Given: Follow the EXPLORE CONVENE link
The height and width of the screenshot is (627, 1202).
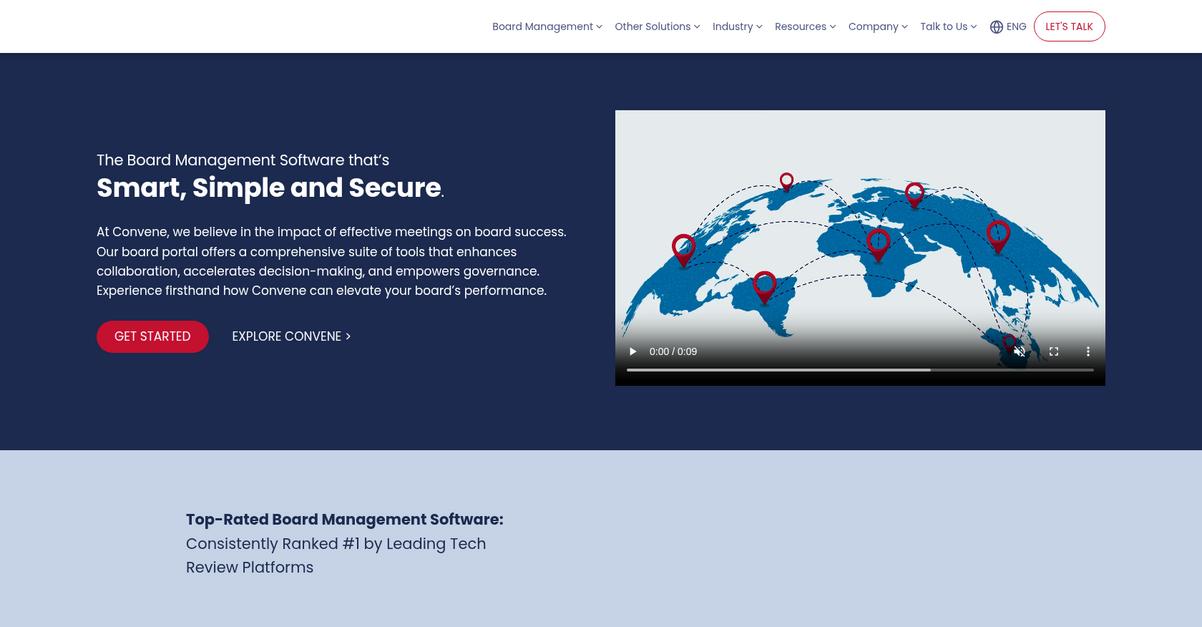Looking at the screenshot, I should (x=291, y=336).
